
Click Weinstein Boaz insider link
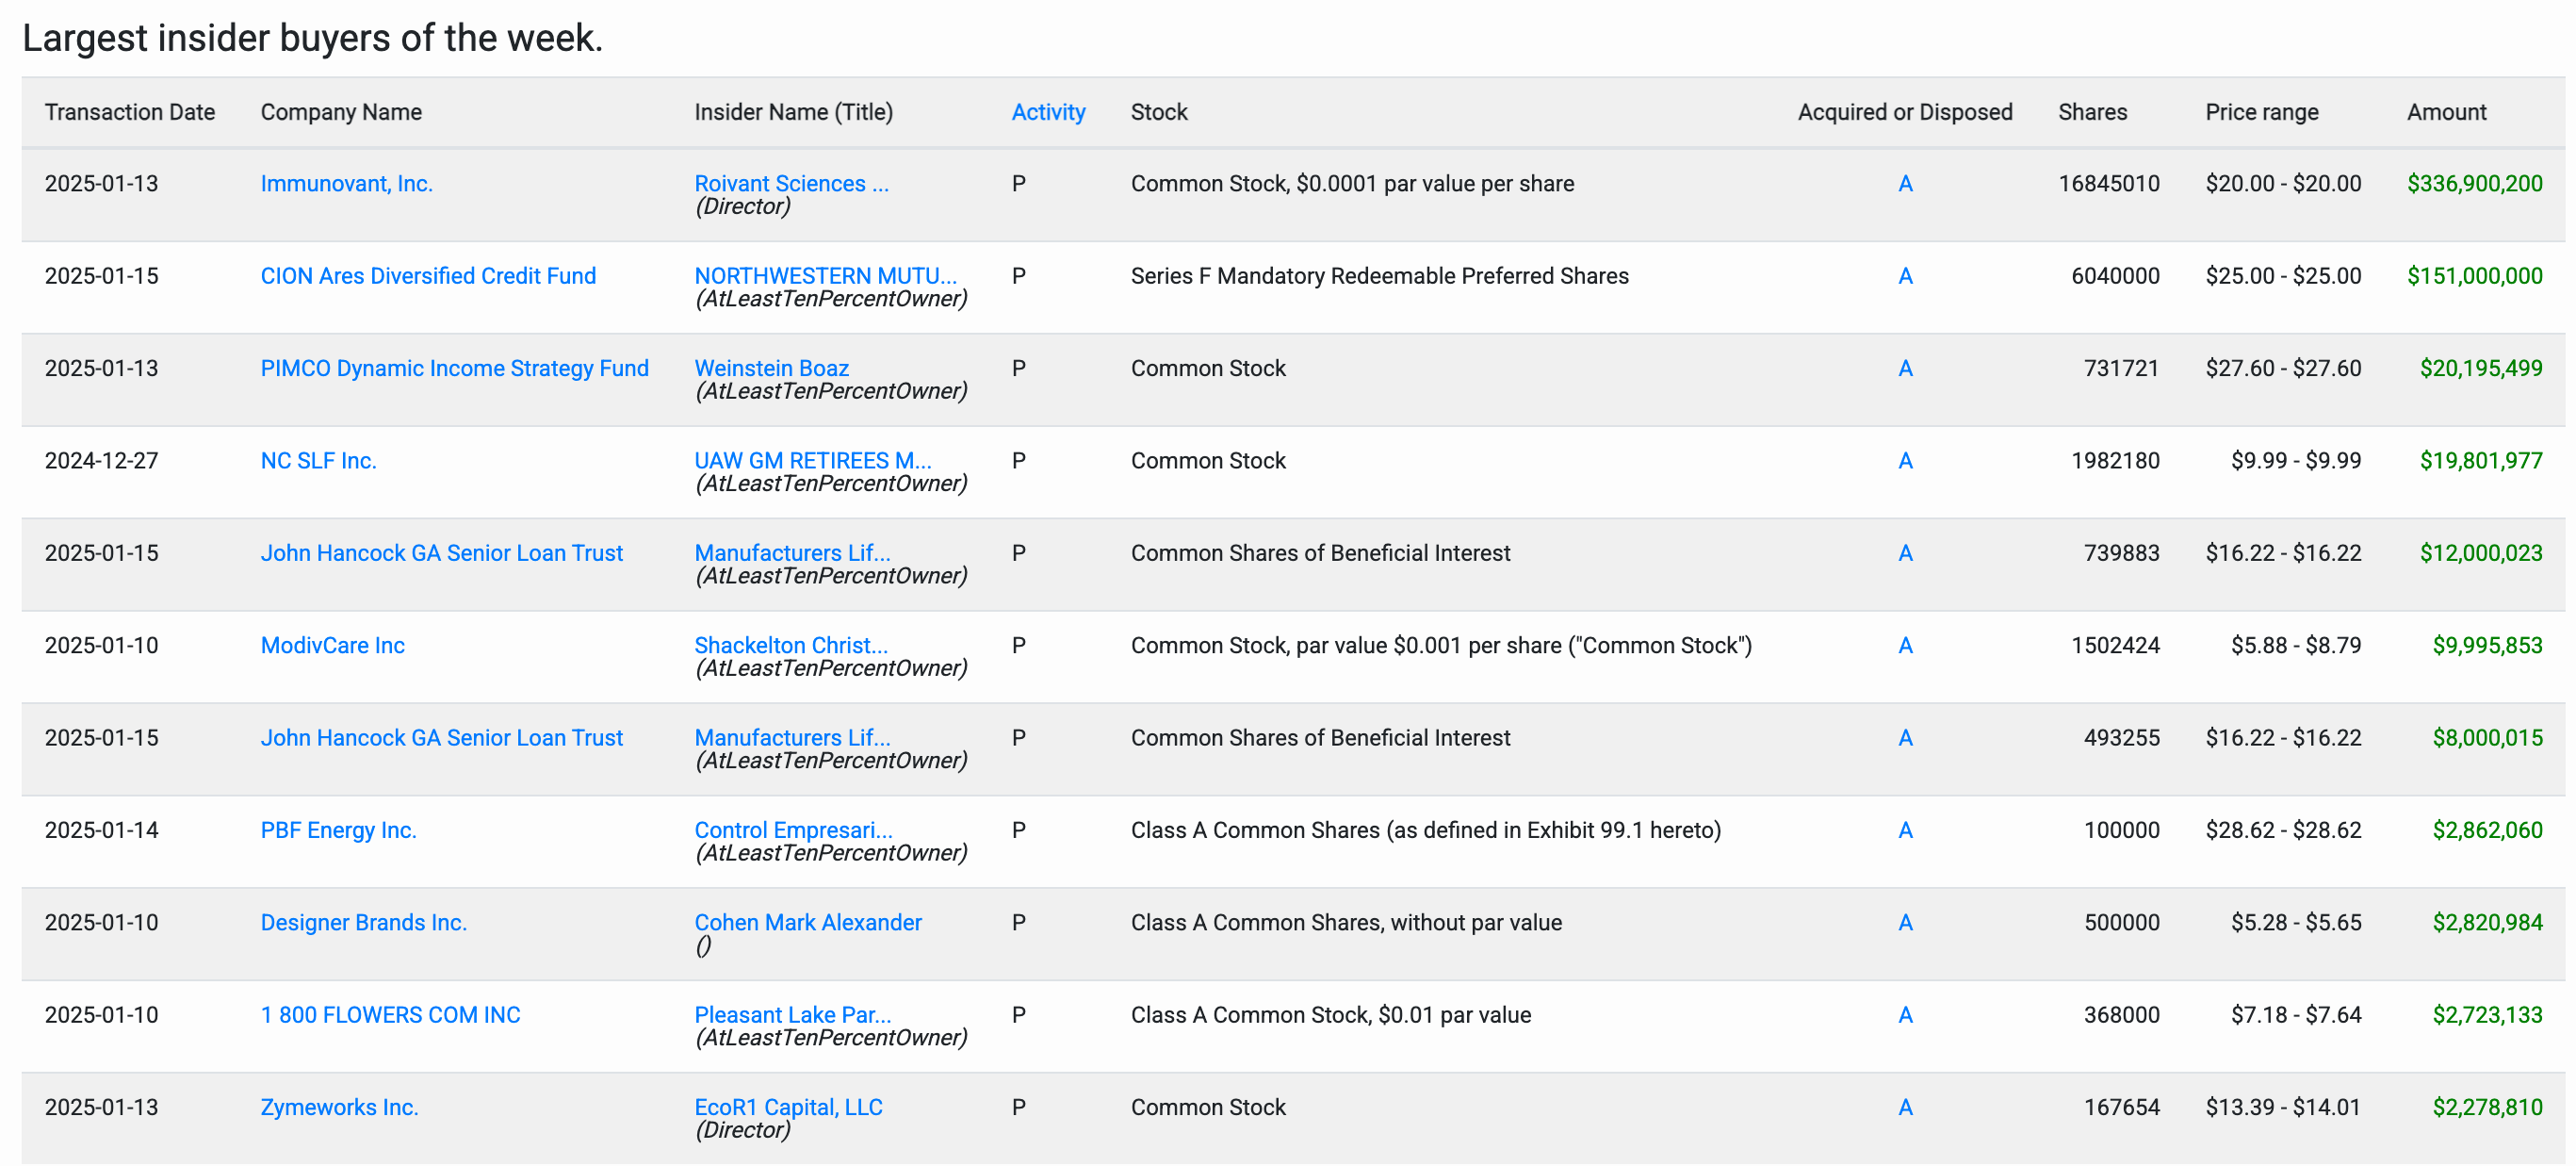pos(770,369)
